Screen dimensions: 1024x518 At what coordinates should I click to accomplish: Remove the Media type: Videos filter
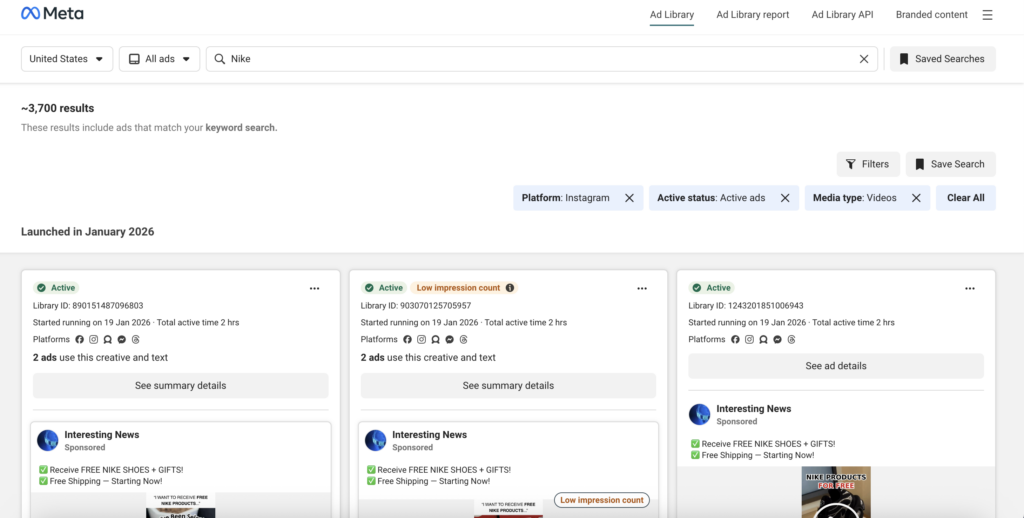pyautogui.click(x=916, y=198)
